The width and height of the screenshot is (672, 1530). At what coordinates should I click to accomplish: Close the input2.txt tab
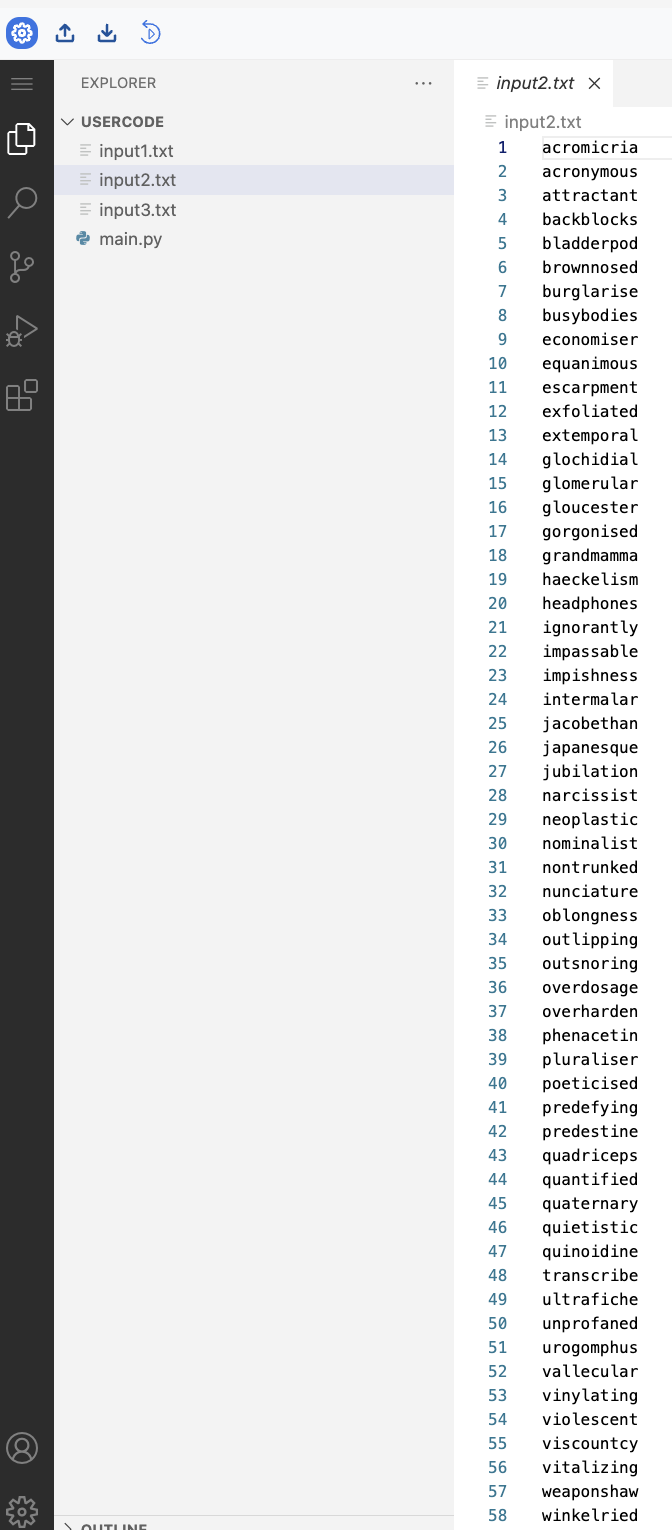pos(595,83)
